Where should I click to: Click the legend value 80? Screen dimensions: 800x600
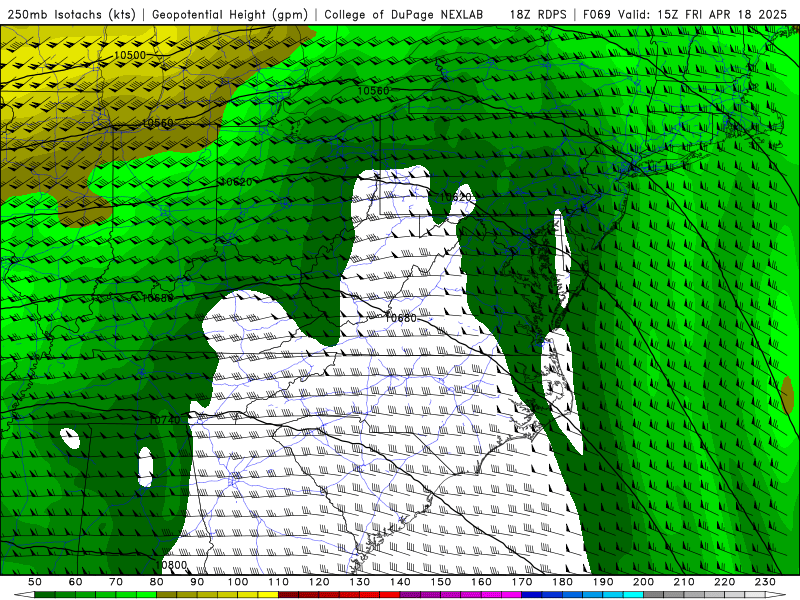click(x=157, y=582)
